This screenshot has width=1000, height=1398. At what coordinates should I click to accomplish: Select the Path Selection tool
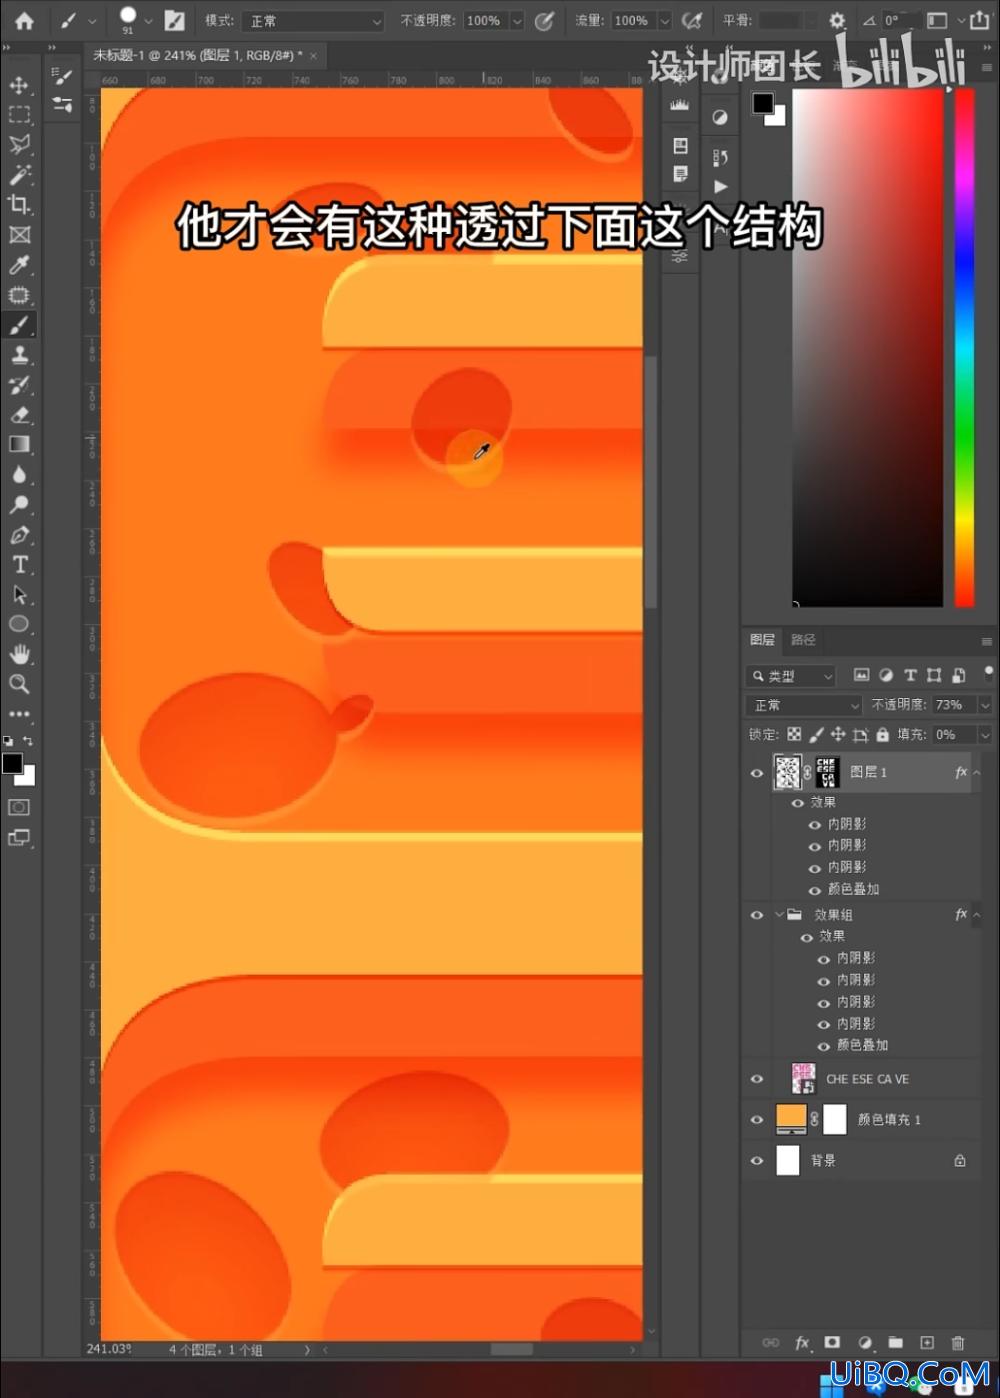click(x=19, y=595)
